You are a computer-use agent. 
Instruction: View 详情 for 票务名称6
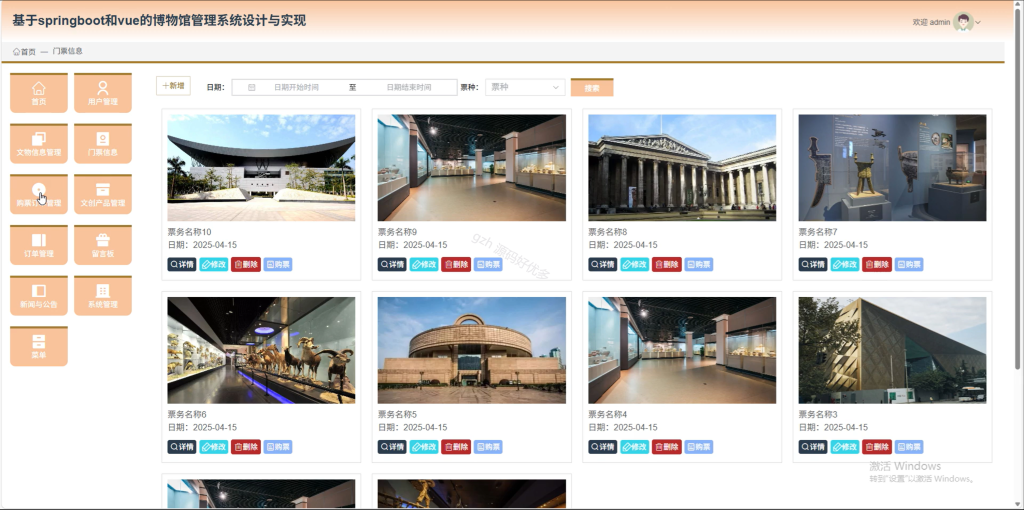pyautogui.click(x=182, y=447)
